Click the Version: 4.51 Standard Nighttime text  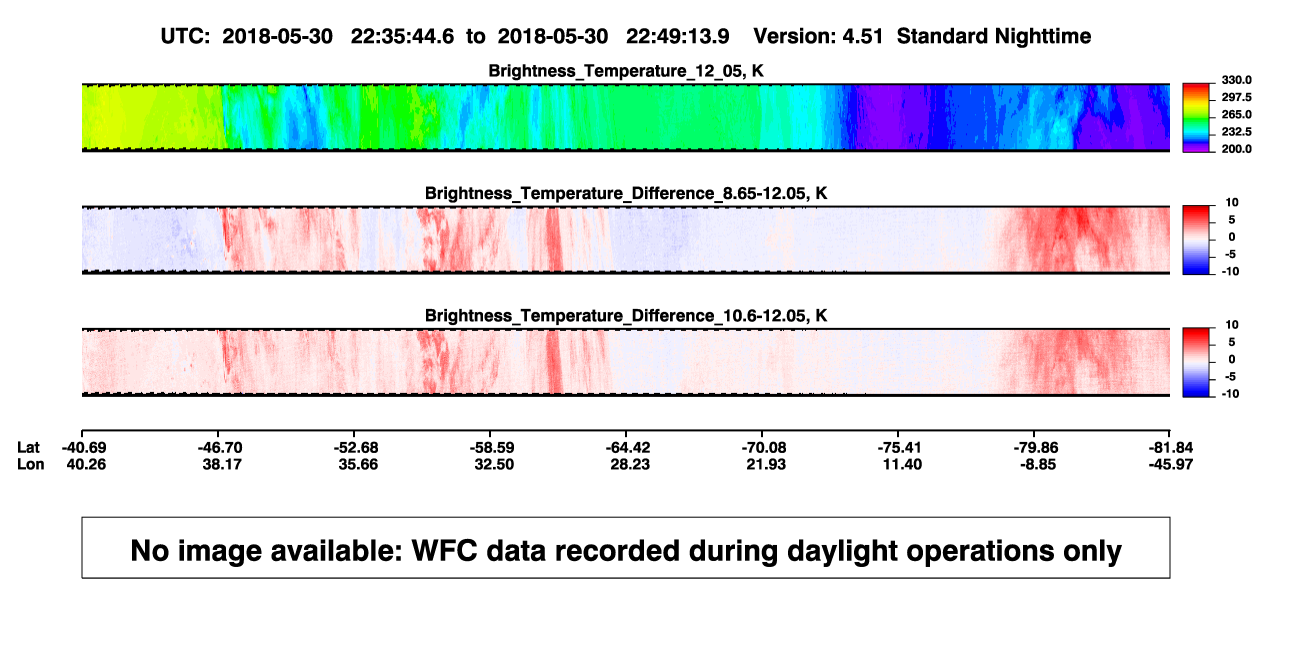(922, 36)
